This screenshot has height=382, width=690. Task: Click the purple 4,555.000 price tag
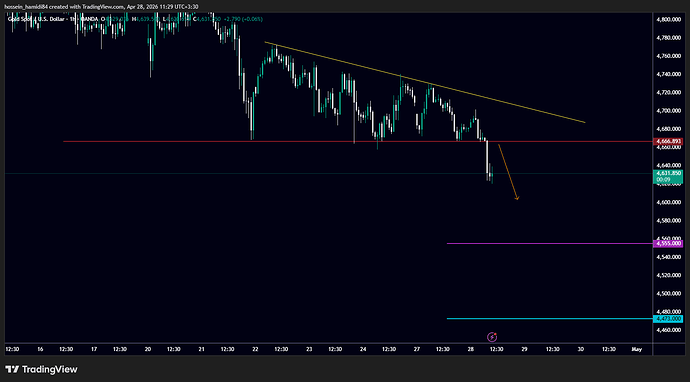[669, 243]
